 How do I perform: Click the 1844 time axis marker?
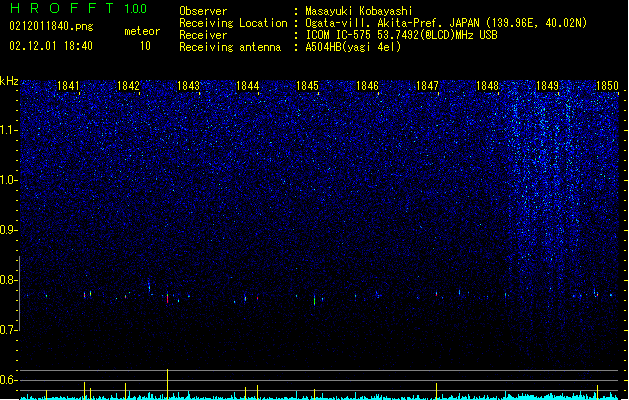(248, 86)
